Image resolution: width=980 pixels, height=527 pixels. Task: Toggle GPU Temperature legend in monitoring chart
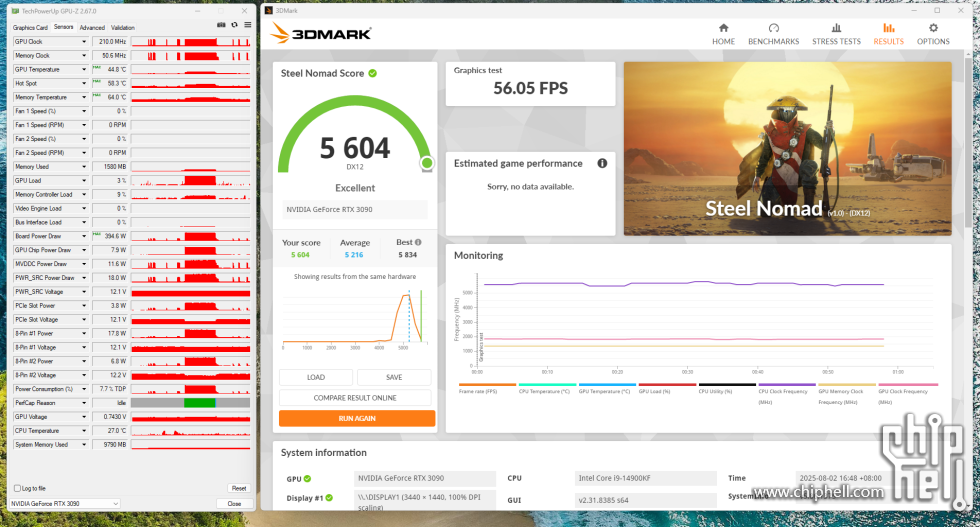coord(607,388)
